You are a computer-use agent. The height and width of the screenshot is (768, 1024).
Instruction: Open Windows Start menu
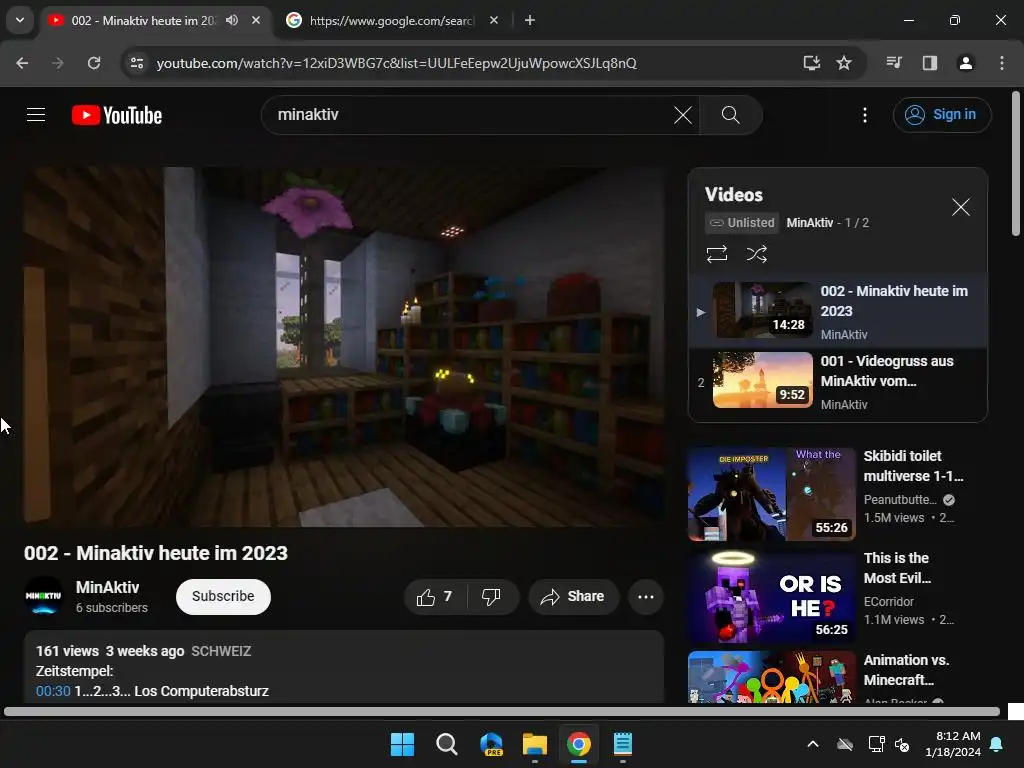click(x=402, y=744)
